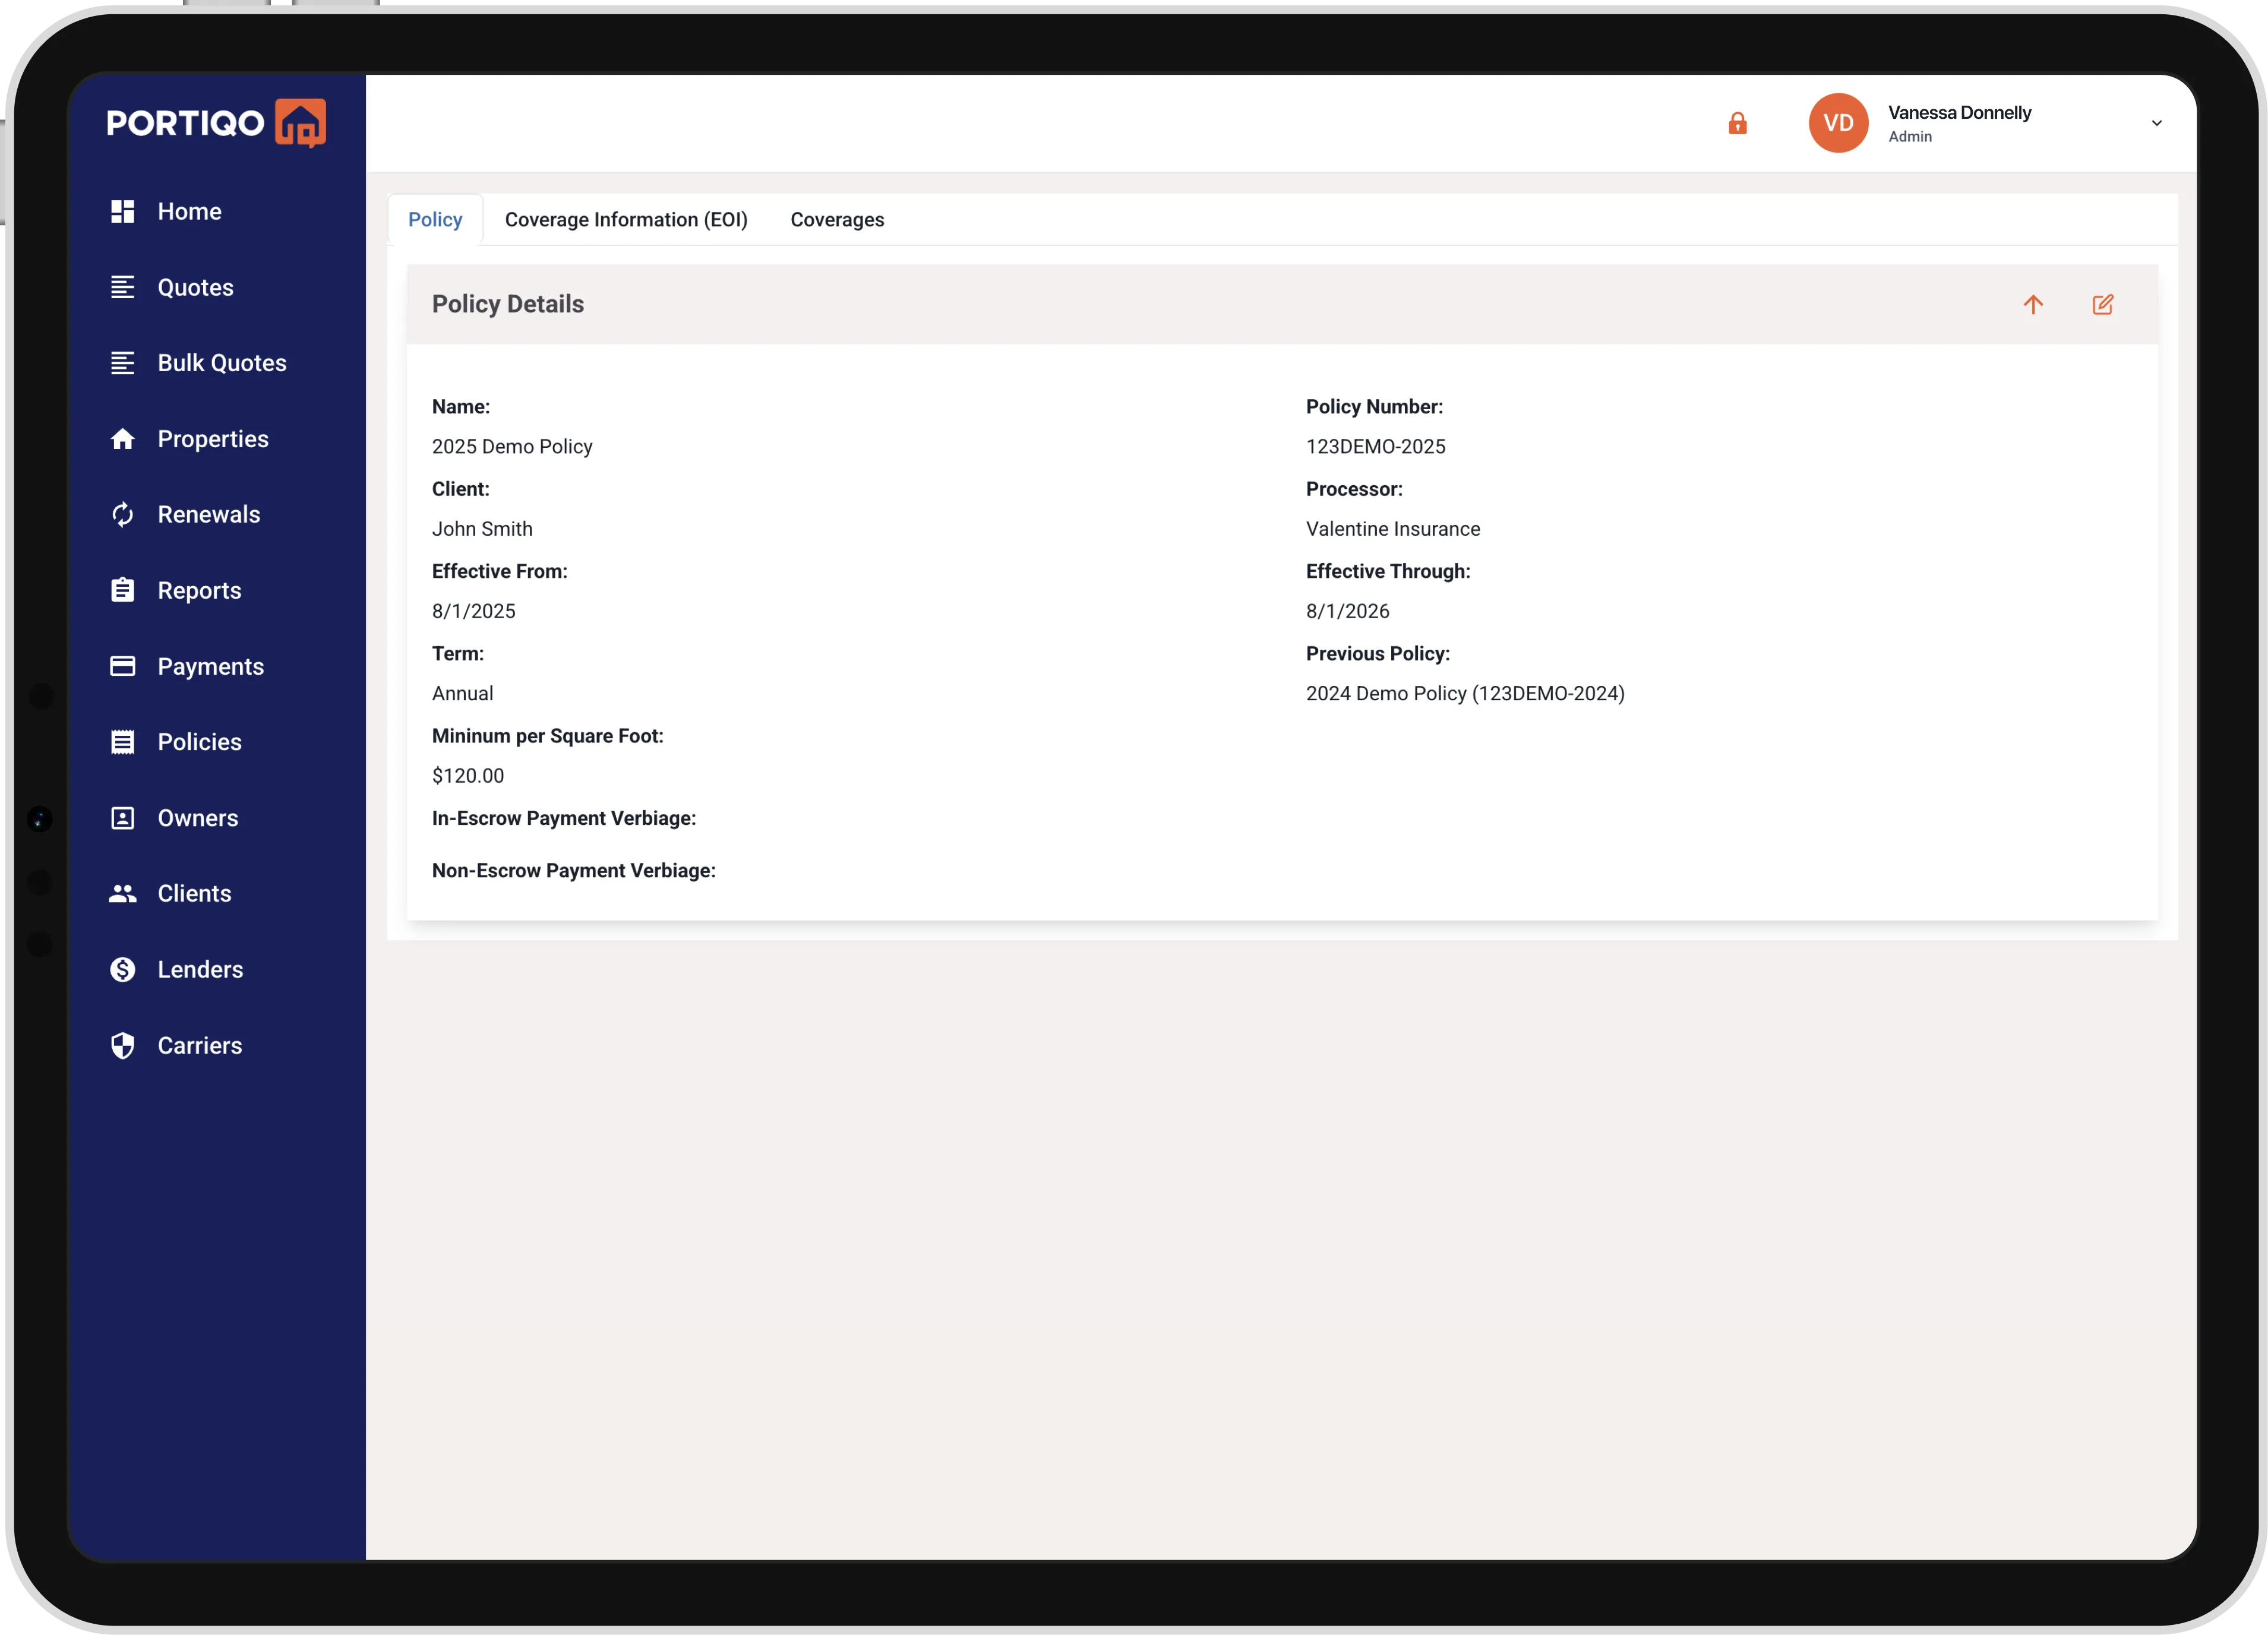Open Renewals via its refresh icon

point(122,514)
